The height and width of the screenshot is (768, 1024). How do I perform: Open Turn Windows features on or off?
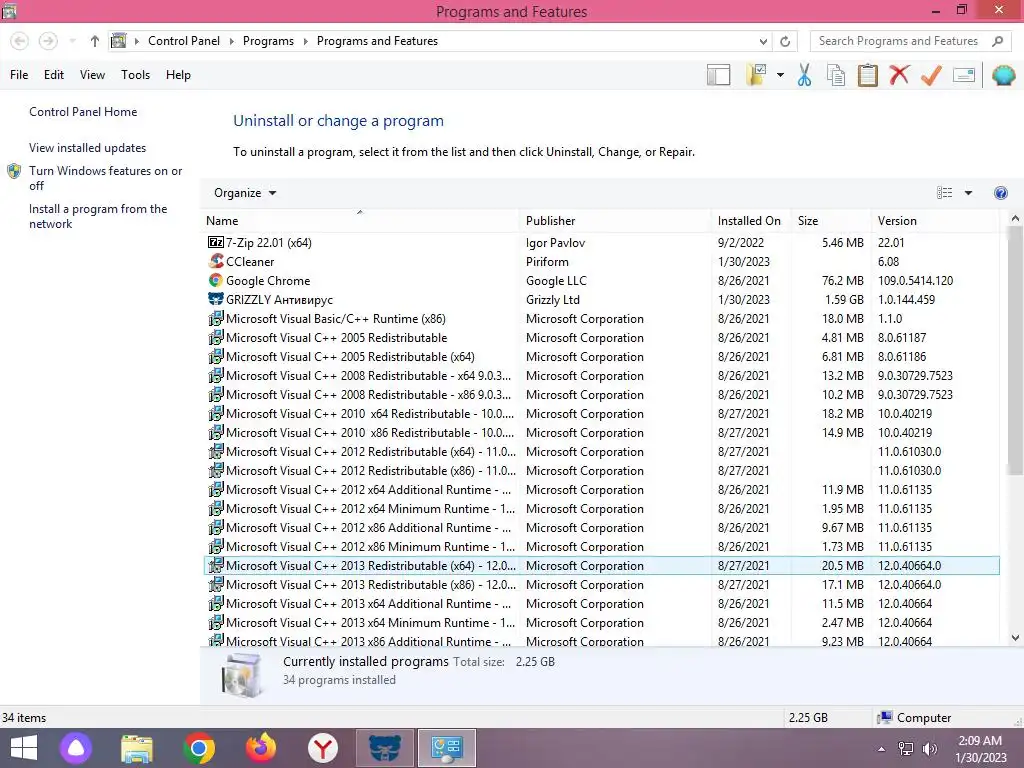(105, 178)
